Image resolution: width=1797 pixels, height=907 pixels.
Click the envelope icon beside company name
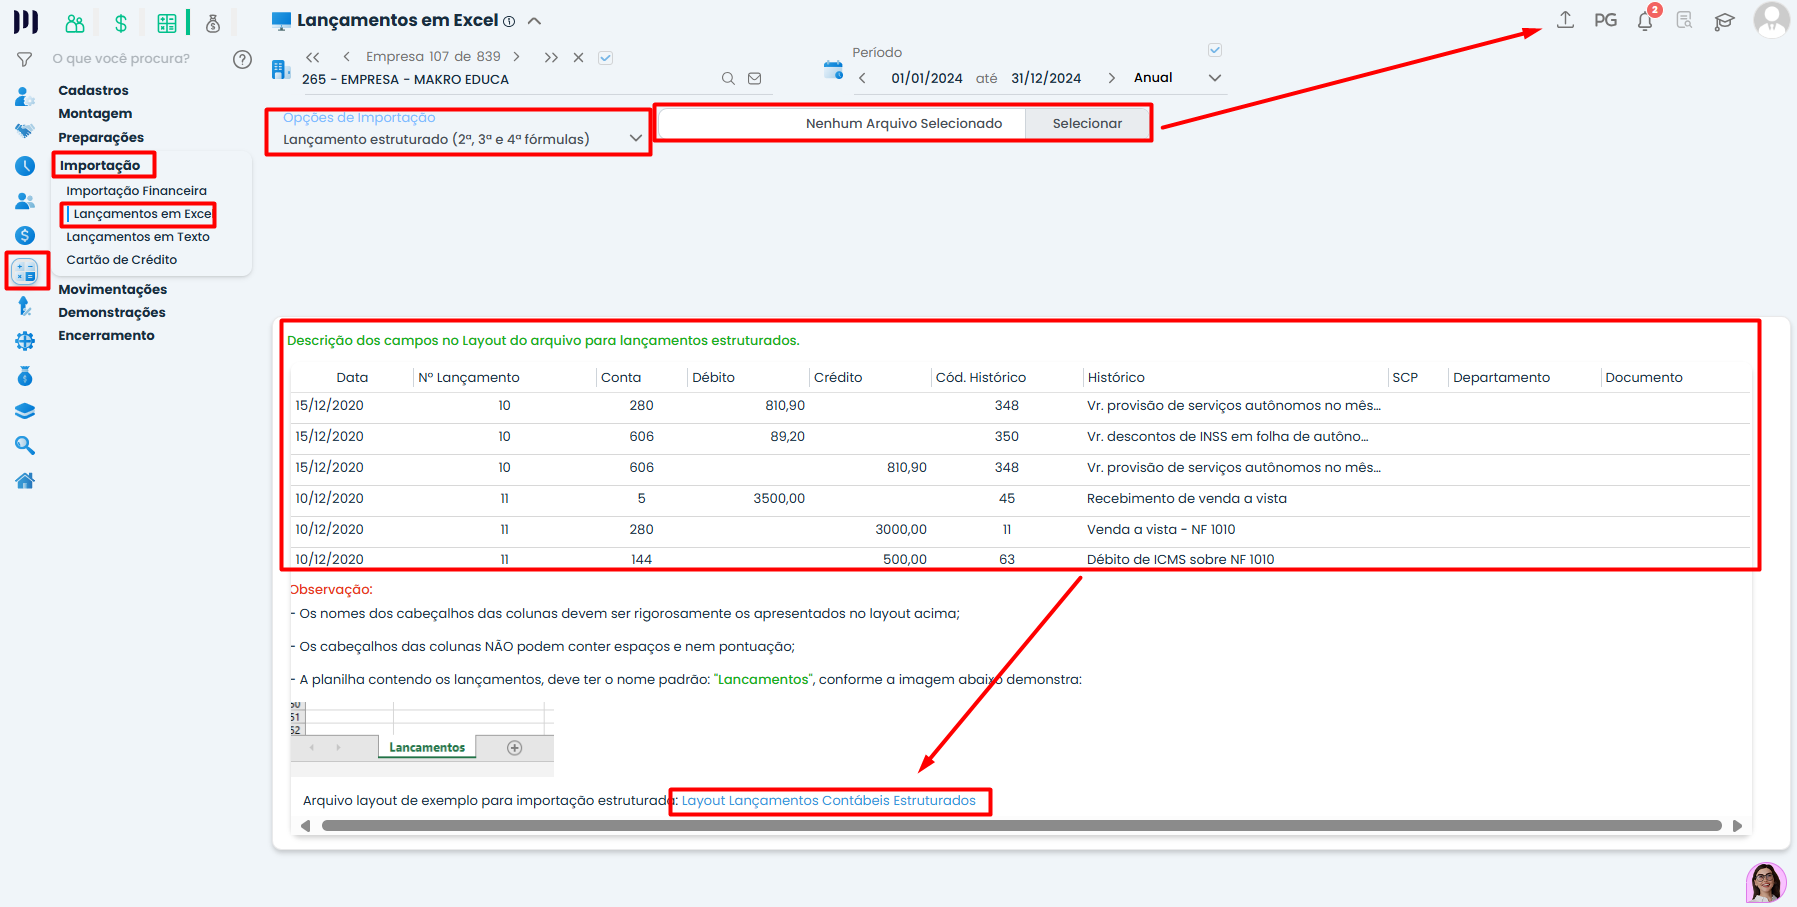tap(755, 79)
